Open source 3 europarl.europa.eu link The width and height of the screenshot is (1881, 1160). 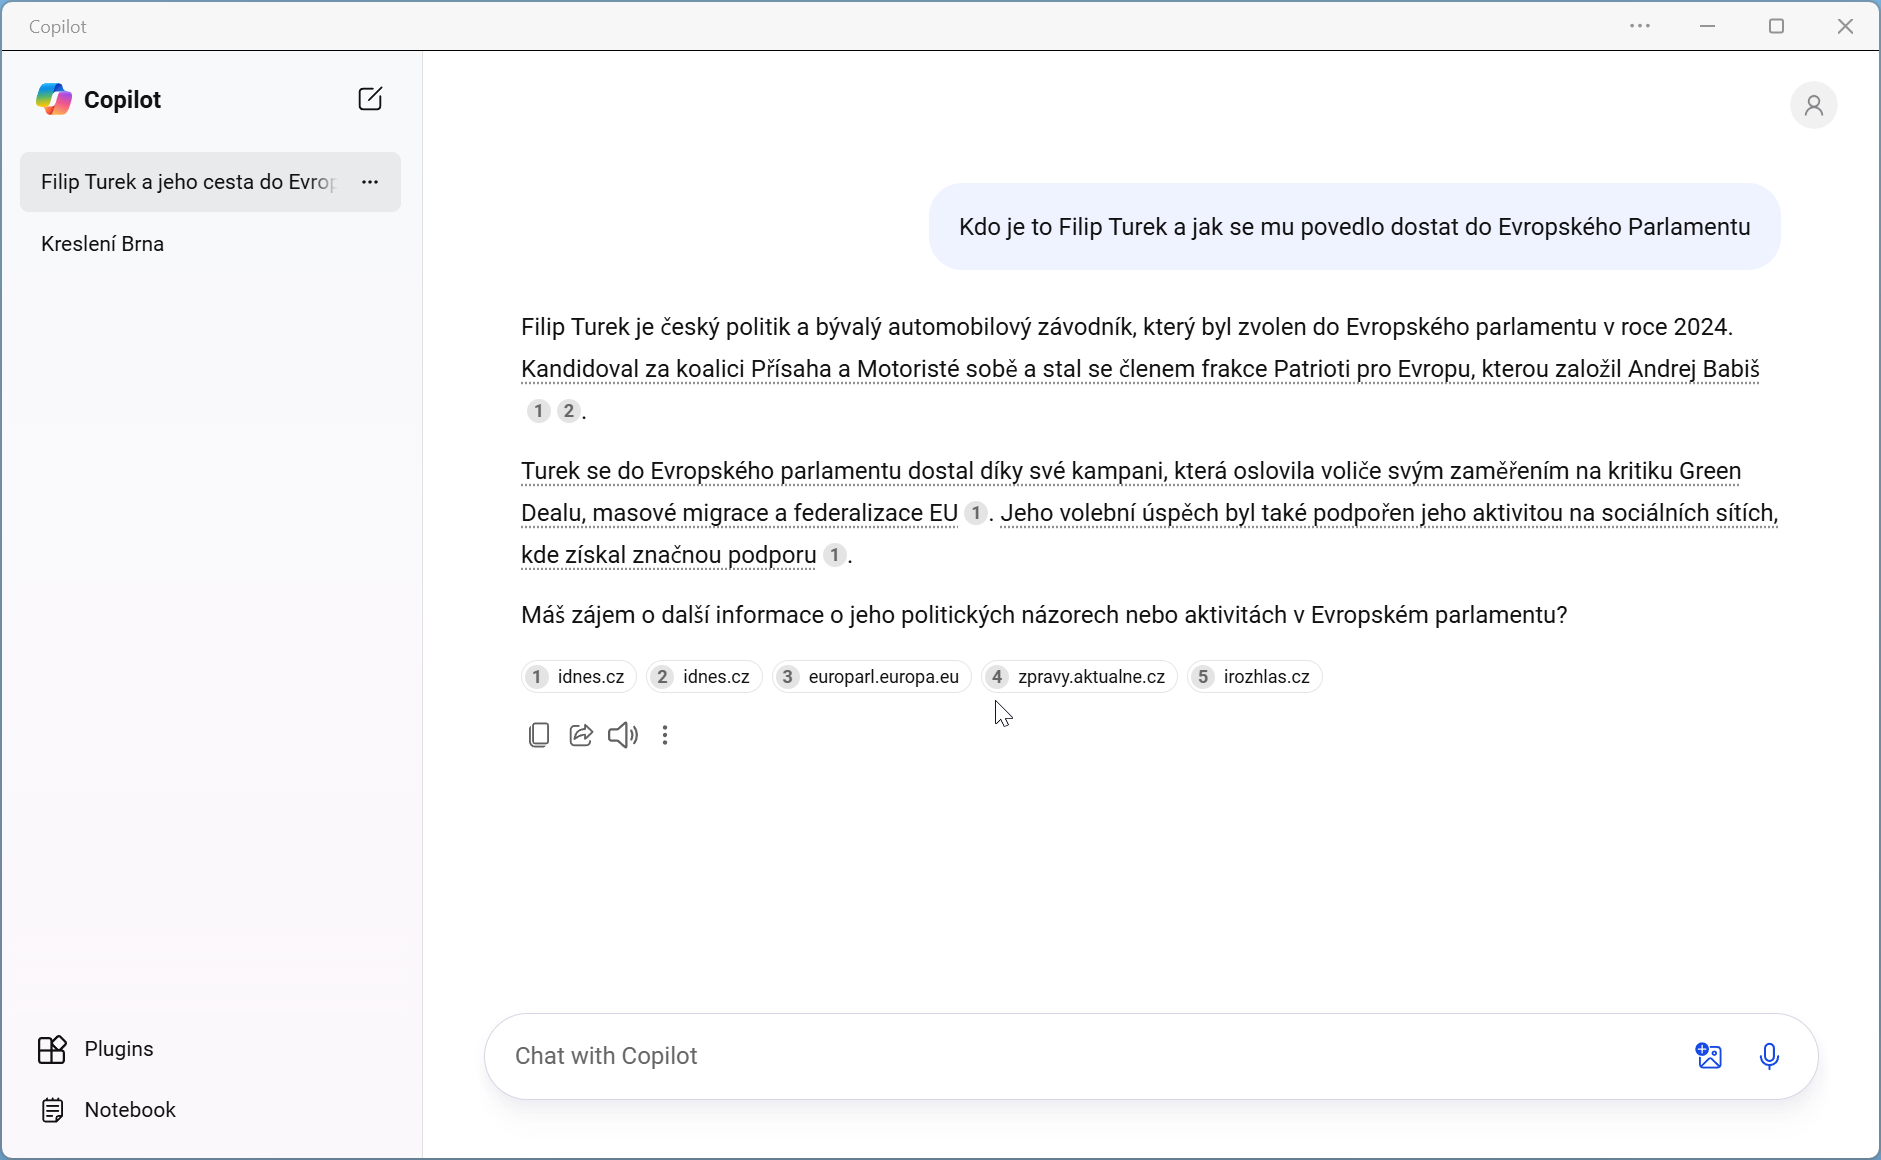871,677
